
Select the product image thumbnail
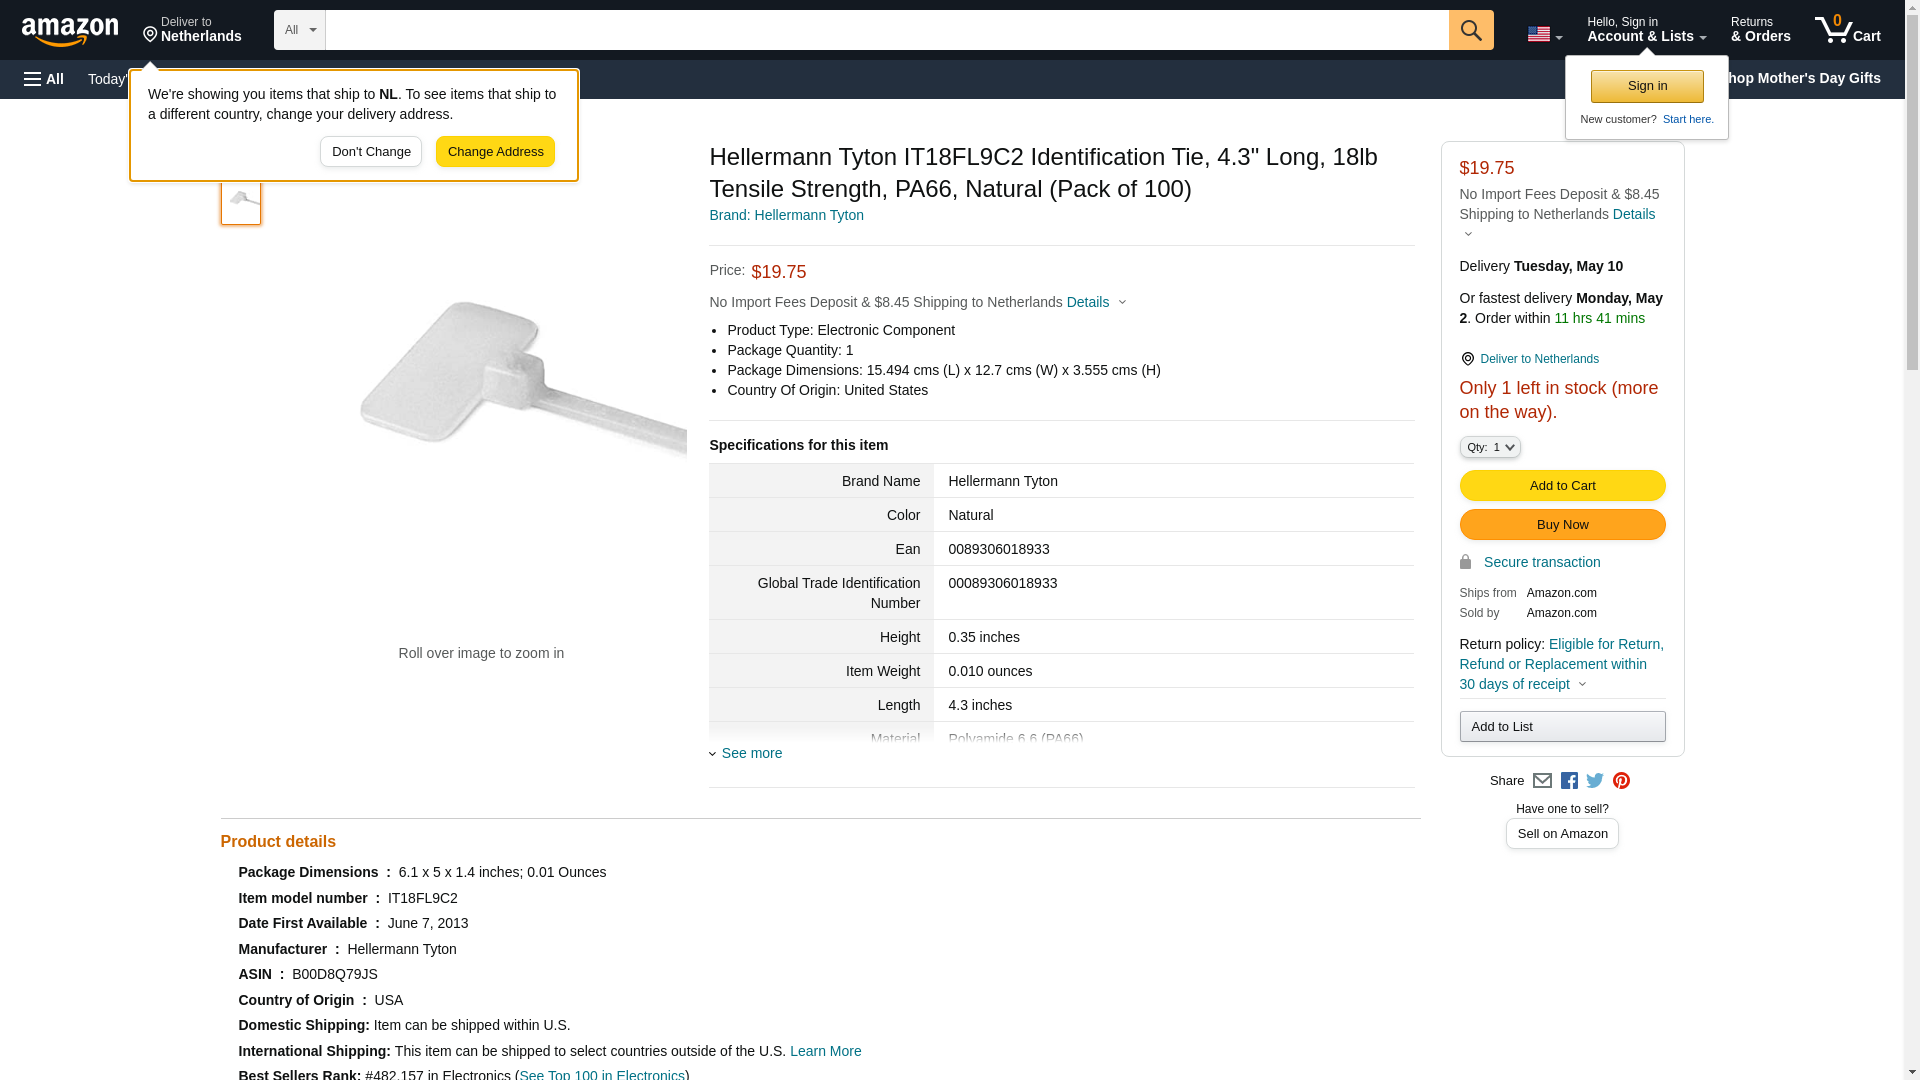click(x=241, y=200)
